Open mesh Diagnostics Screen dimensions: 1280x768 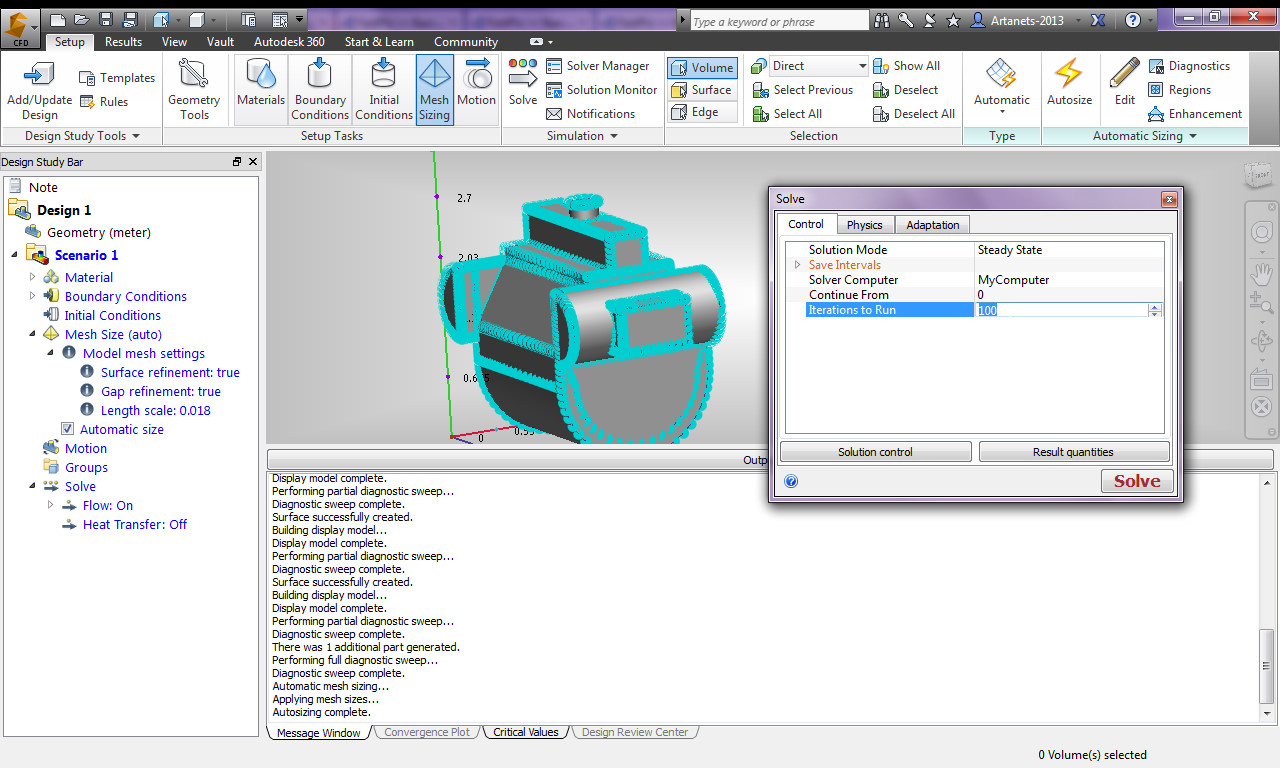(x=1189, y=66)
